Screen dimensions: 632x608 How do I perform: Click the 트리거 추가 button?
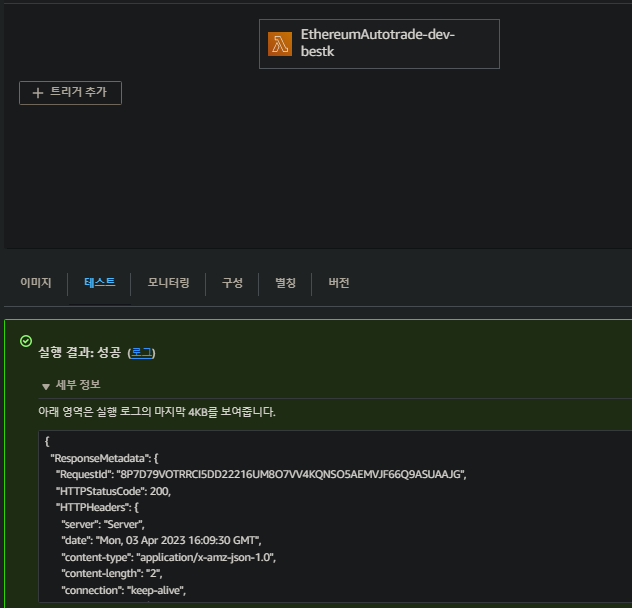pos(70,93)
